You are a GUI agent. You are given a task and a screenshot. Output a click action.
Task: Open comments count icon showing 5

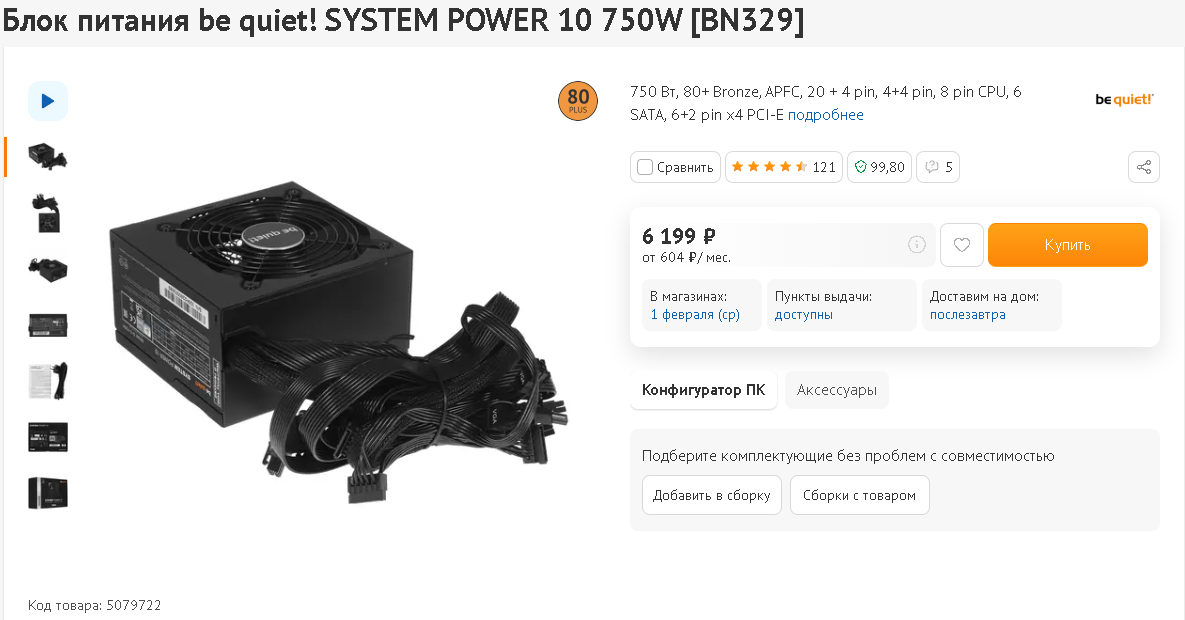coord(938,167)
